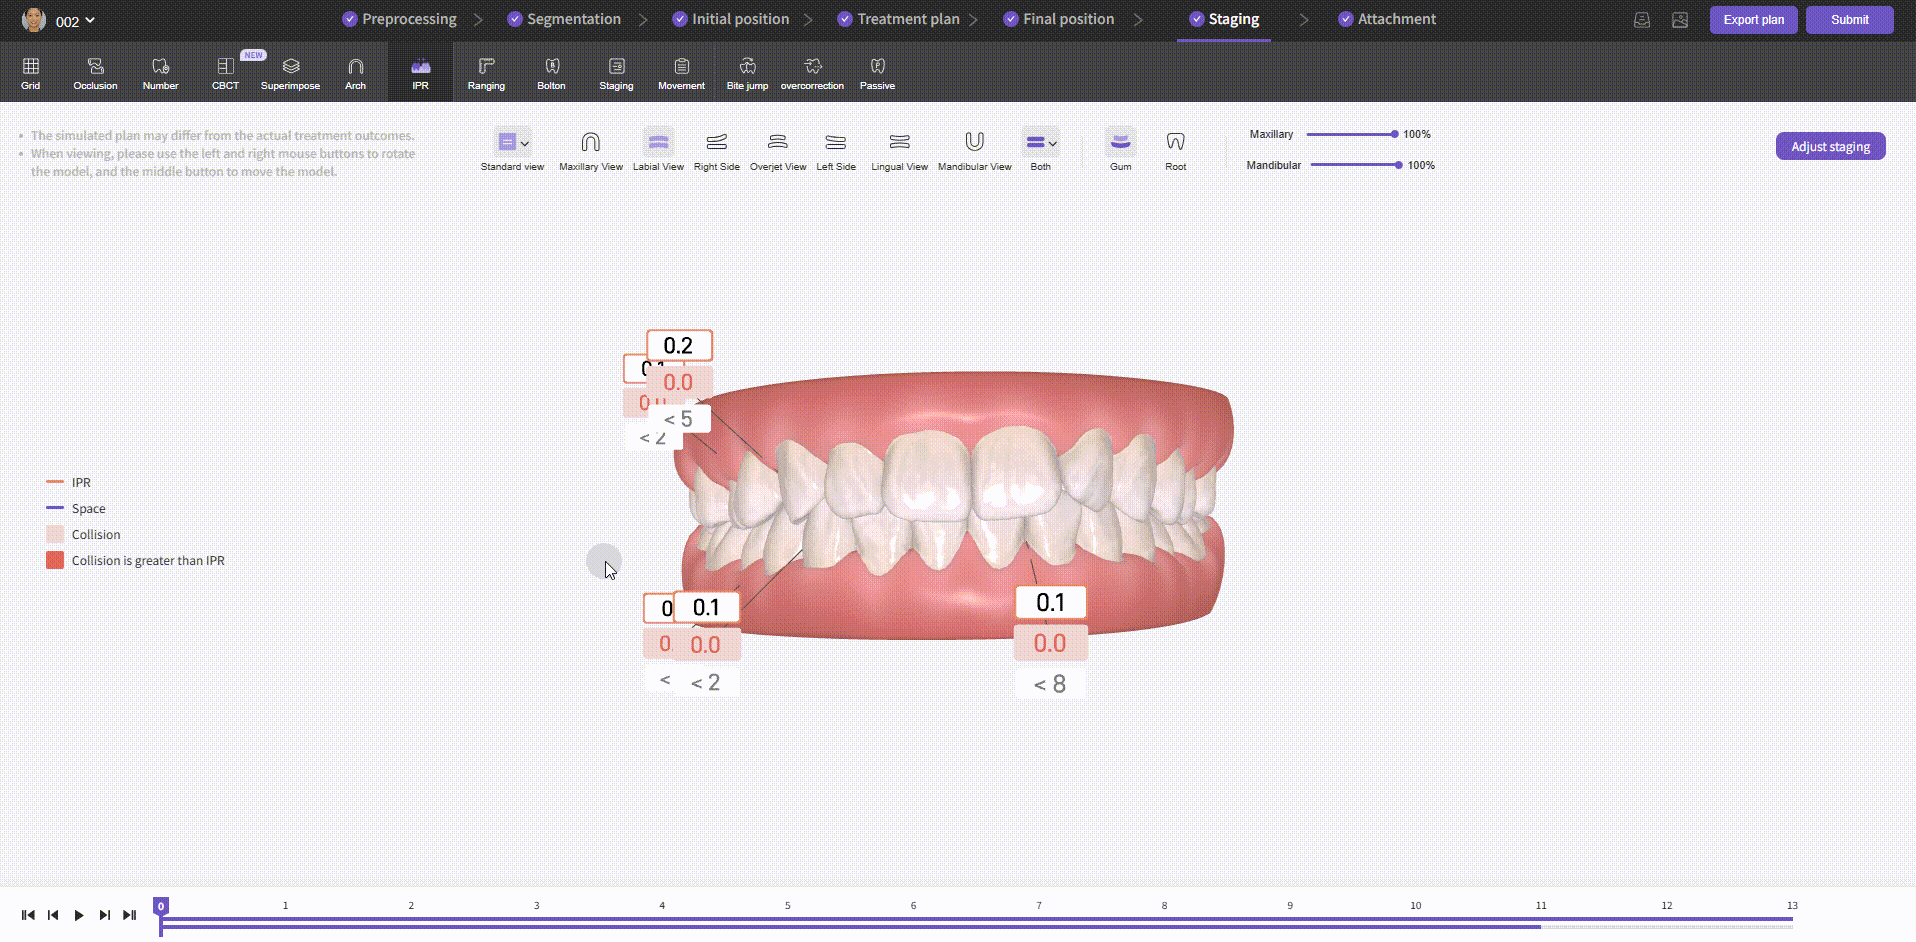The image size is (1916, 942).
Task: Open the 002 patient dropdown
Action: pyautogui.click(x=75, y=21)
